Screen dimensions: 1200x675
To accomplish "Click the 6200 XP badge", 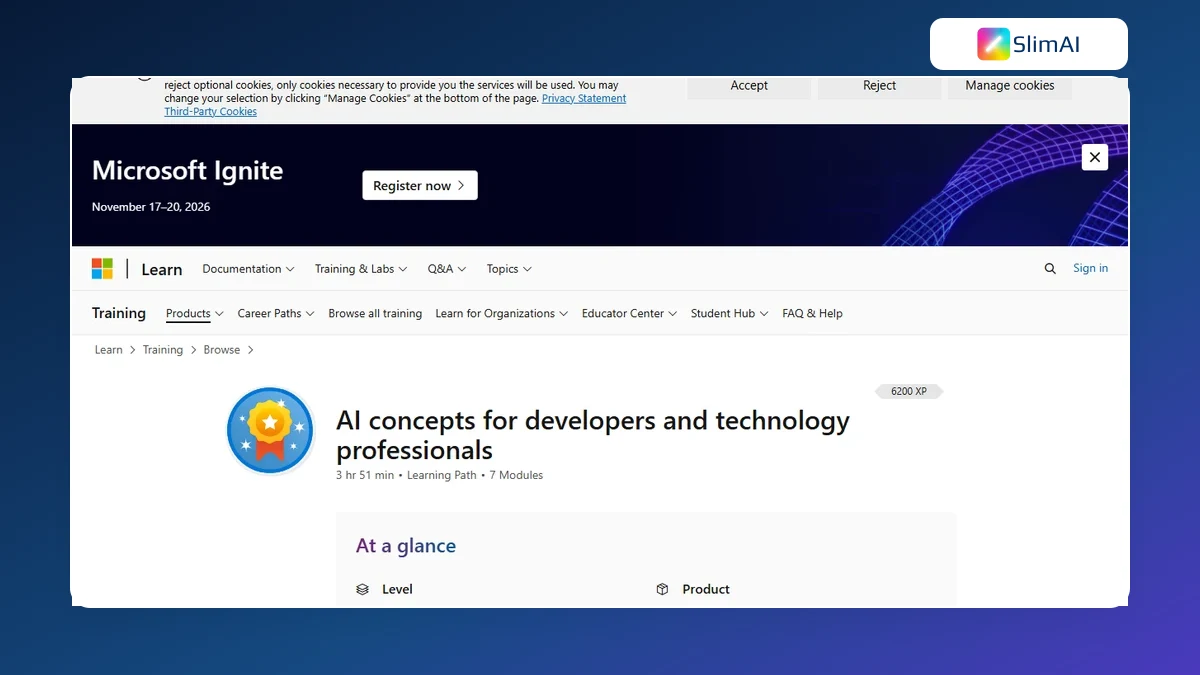I will (x=909, y=391).
